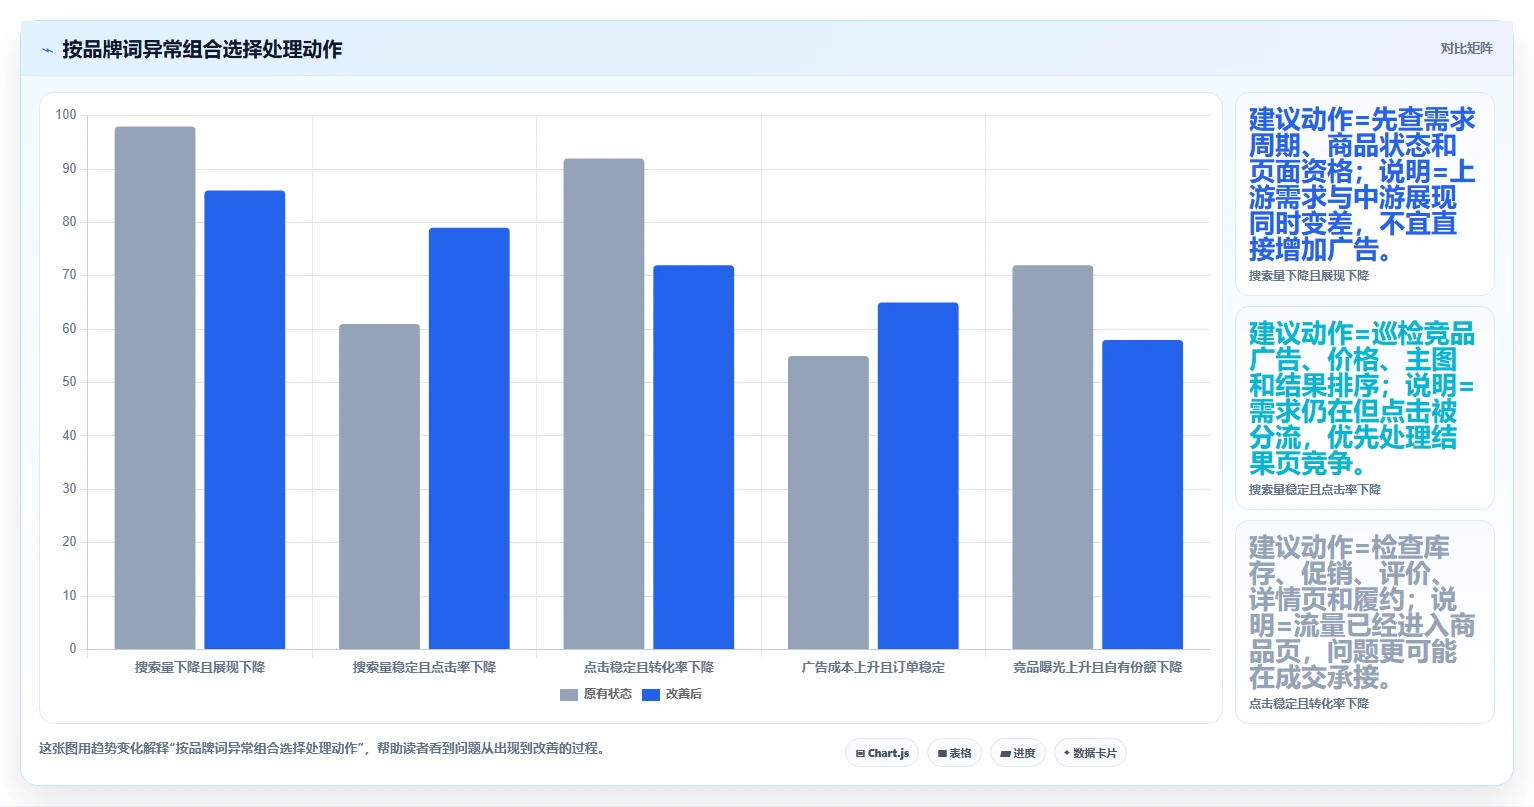Open the blue card about 先查需求周期

coord(1365,195)
